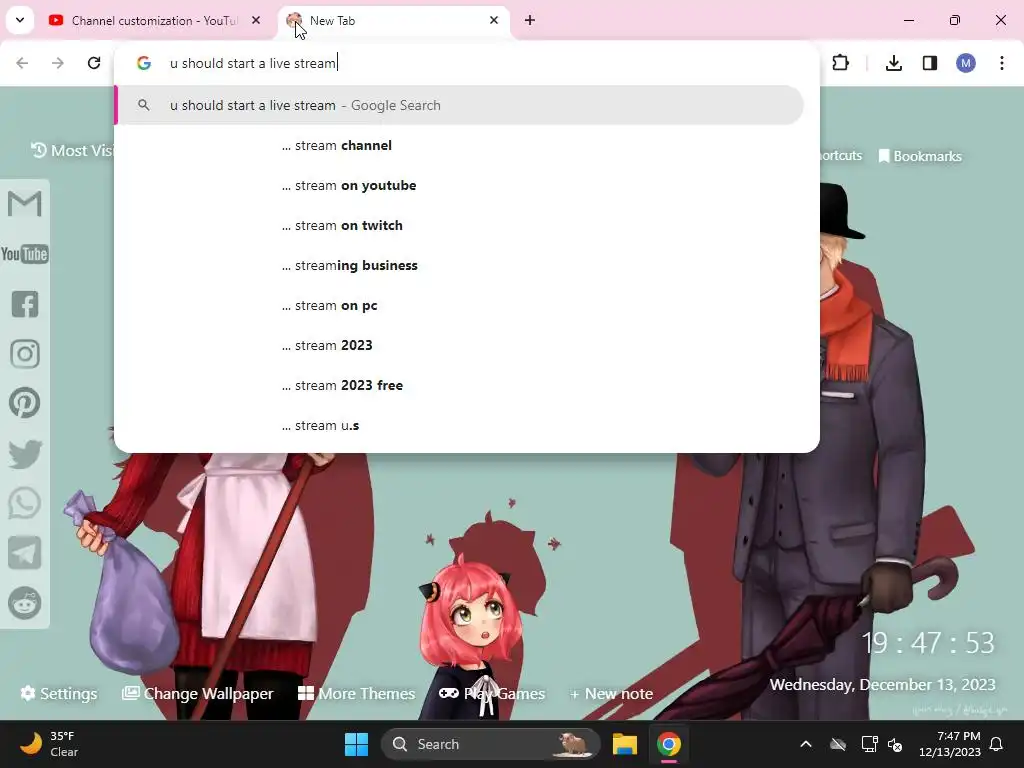
Task: Click the browser forward arrow
Action: [58, 63]
